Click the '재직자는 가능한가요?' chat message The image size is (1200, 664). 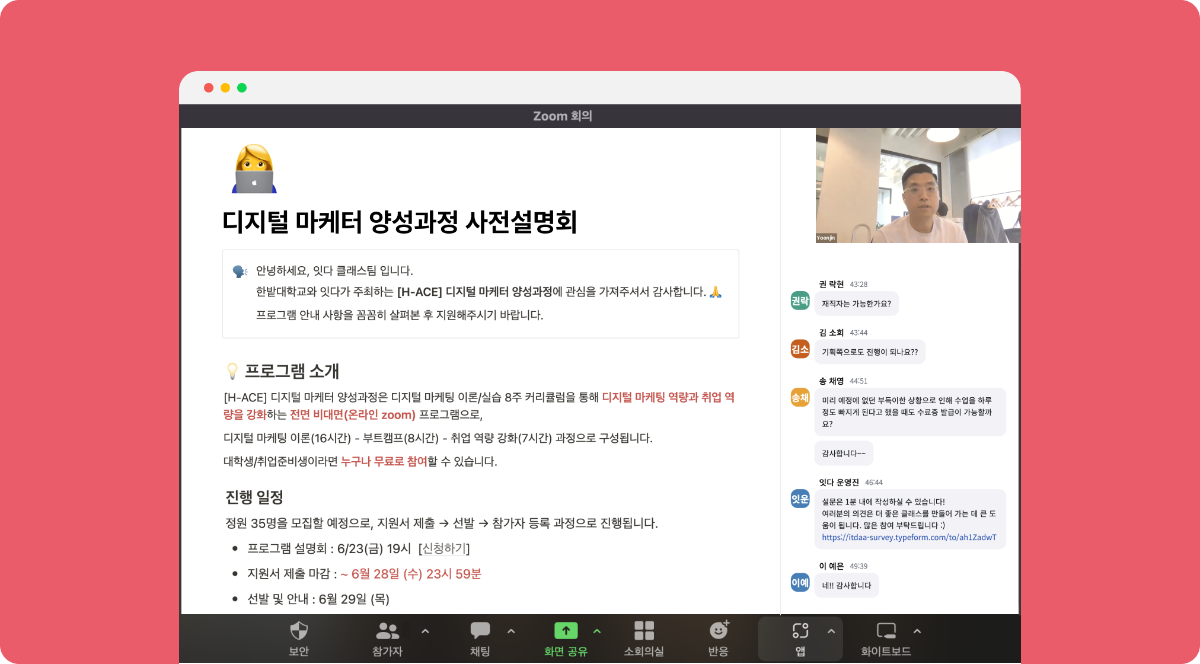(x=856, y=303)
